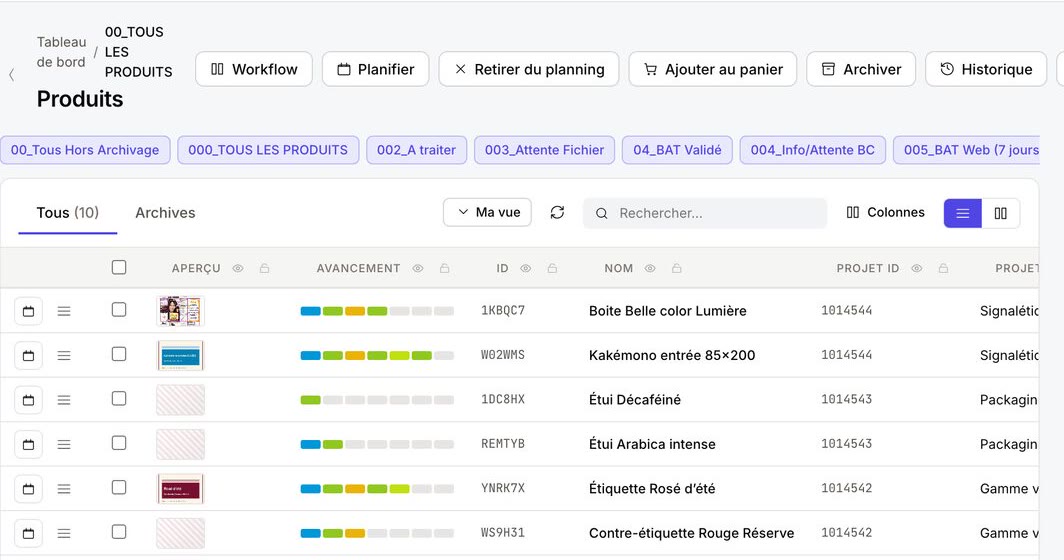
Task: Open calendar icon for Étiquette Rosé d'été
Action: [28, 489]
